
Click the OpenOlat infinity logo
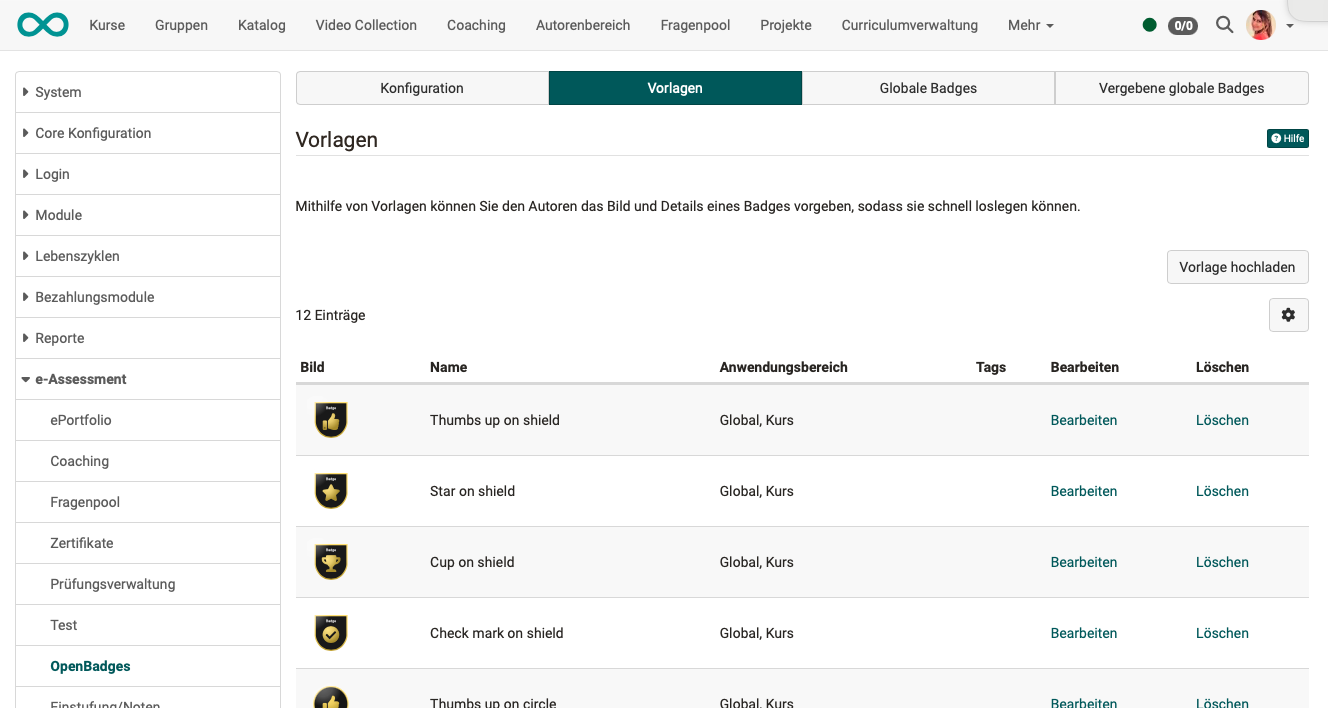click(x=42, y=25)
